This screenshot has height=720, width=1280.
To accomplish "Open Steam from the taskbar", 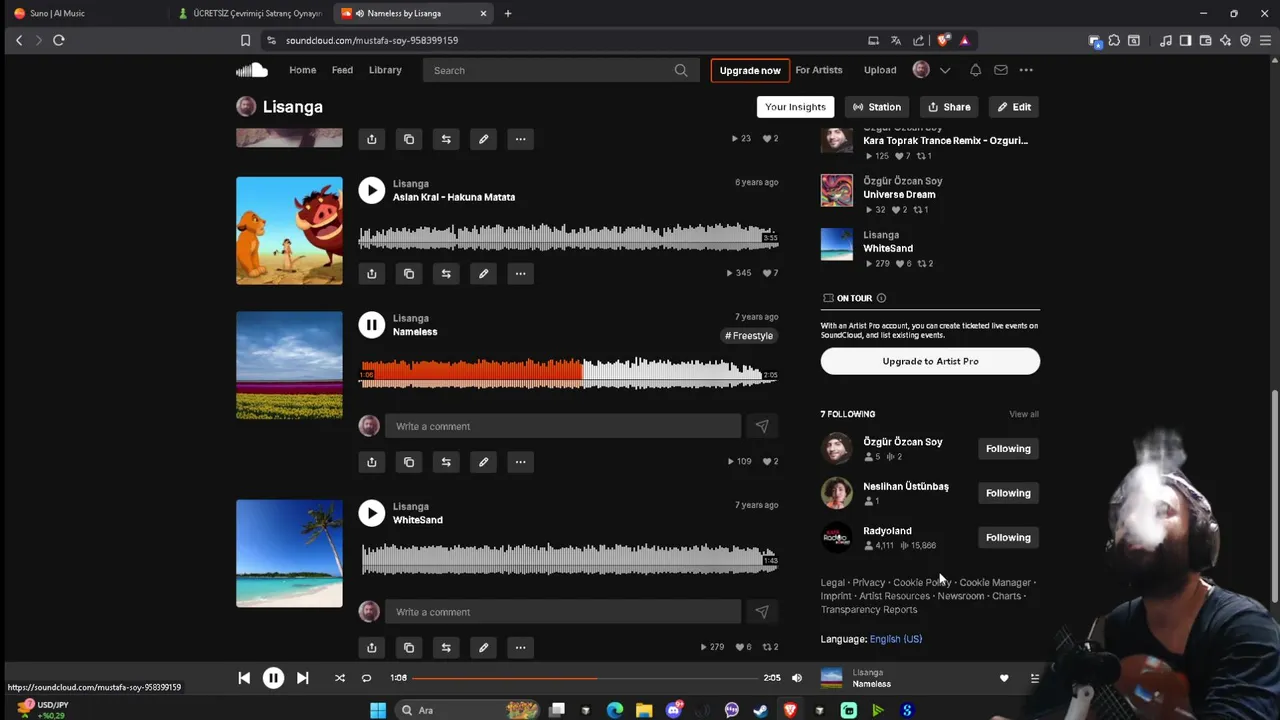I will click(x=761, y=710).
